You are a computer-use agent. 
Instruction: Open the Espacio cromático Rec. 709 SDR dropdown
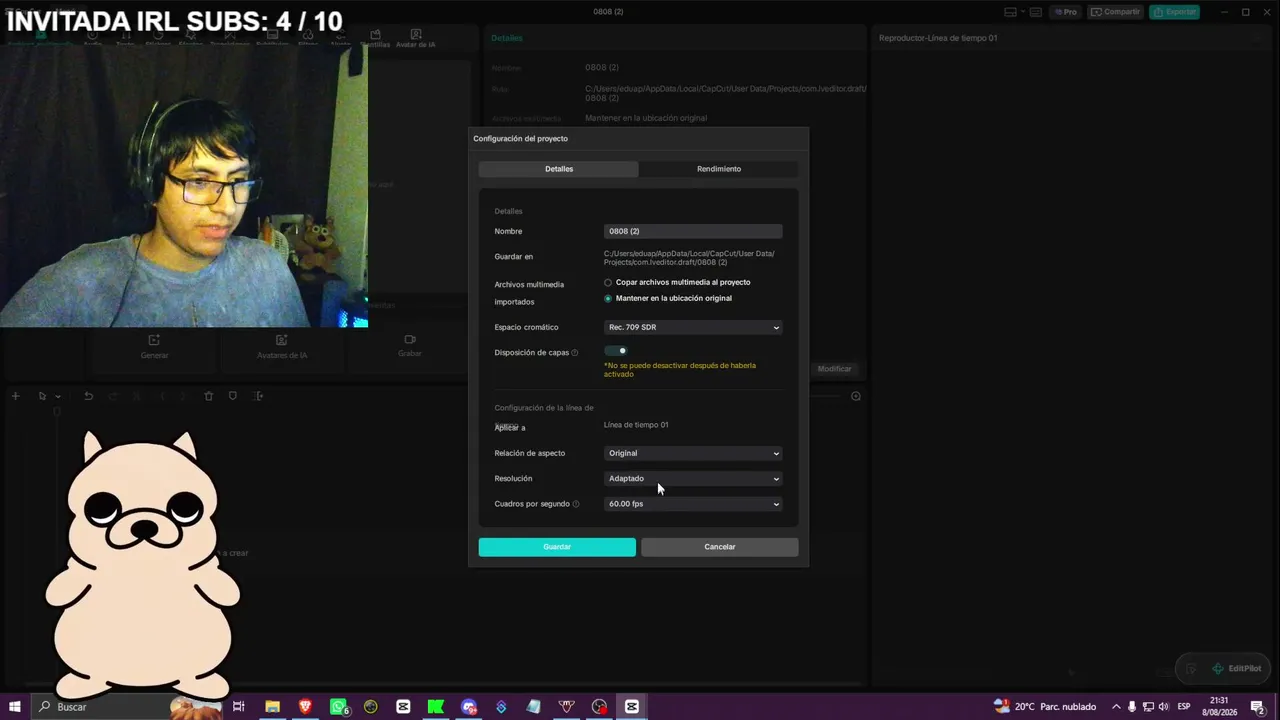click(693, 327)
